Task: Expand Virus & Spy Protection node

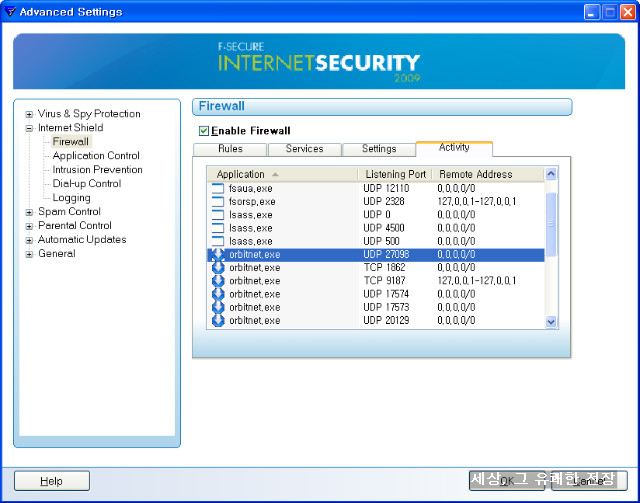Action: click(29, 114)
